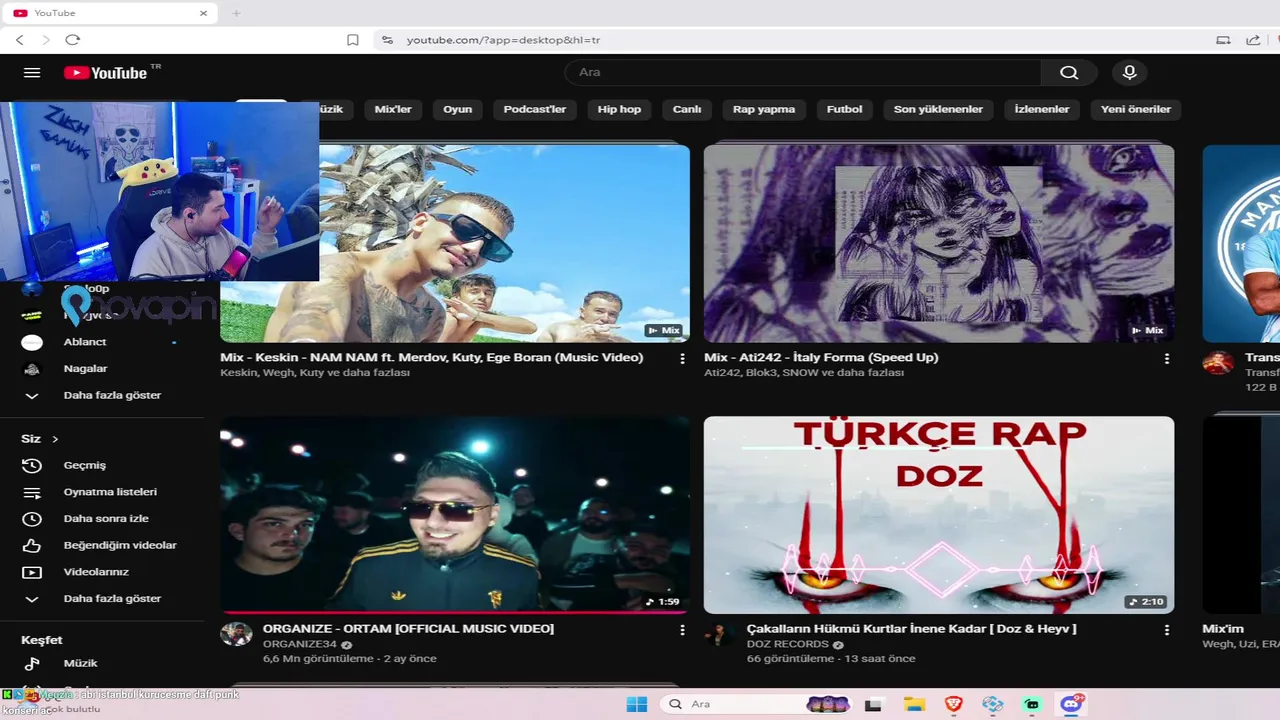Select the İzlenenler filter chip

click(1042, 109)
